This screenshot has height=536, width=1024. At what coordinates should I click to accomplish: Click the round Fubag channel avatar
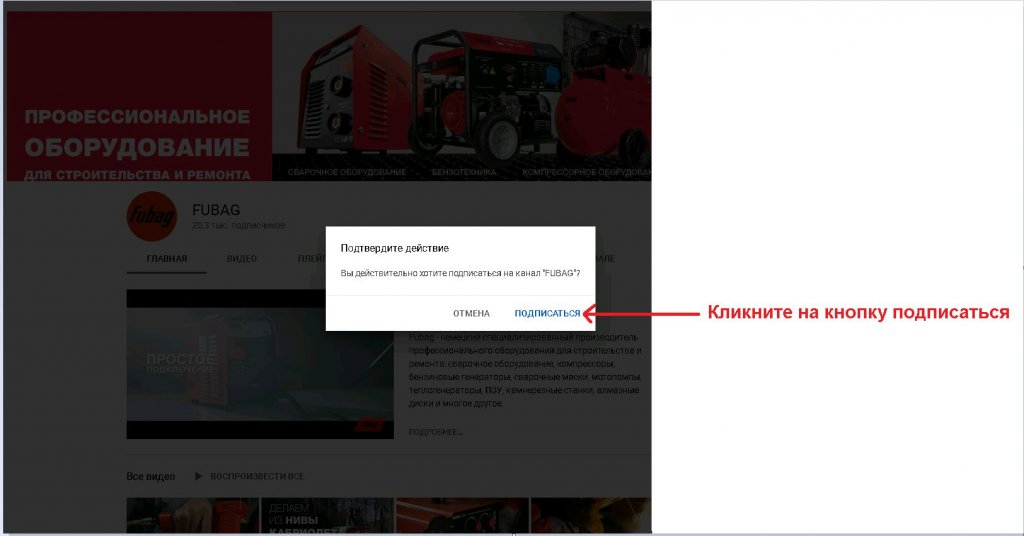pos(150,217)
